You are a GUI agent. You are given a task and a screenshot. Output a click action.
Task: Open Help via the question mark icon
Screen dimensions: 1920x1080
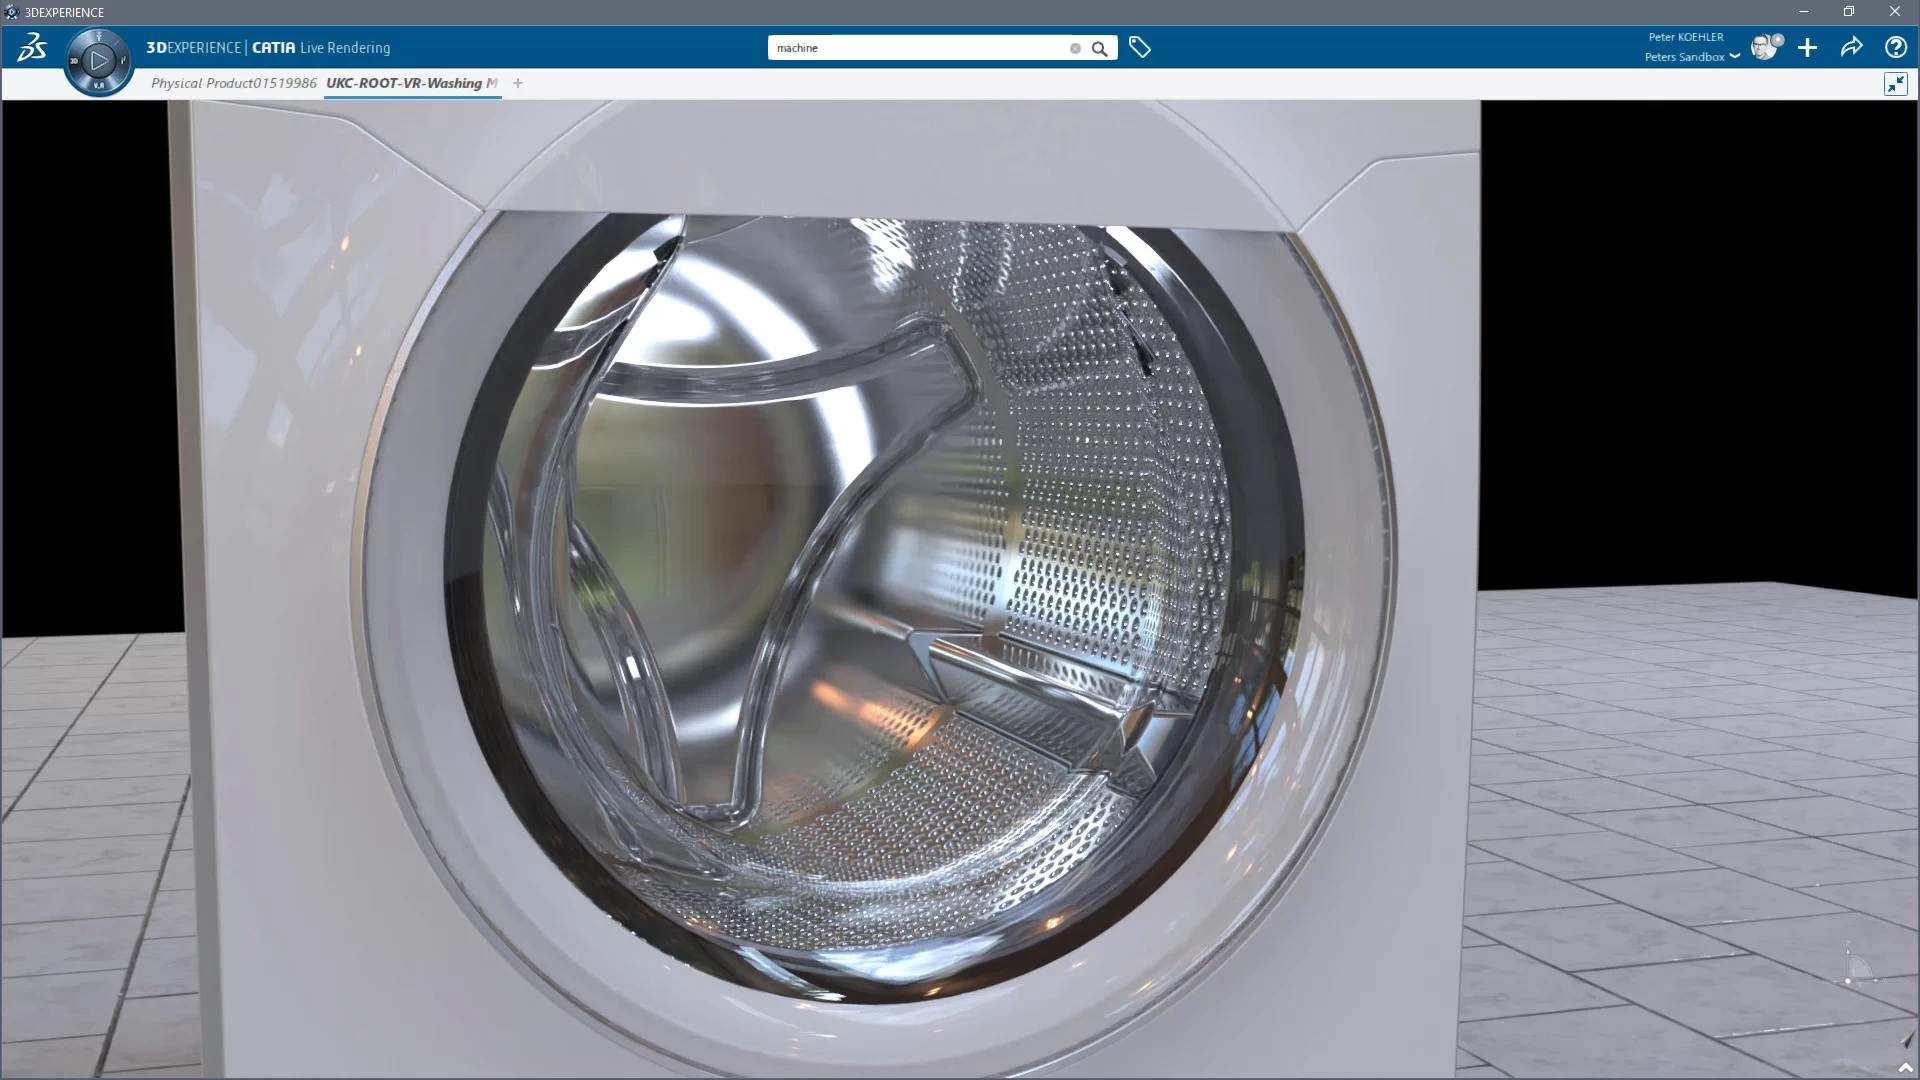1896,47
